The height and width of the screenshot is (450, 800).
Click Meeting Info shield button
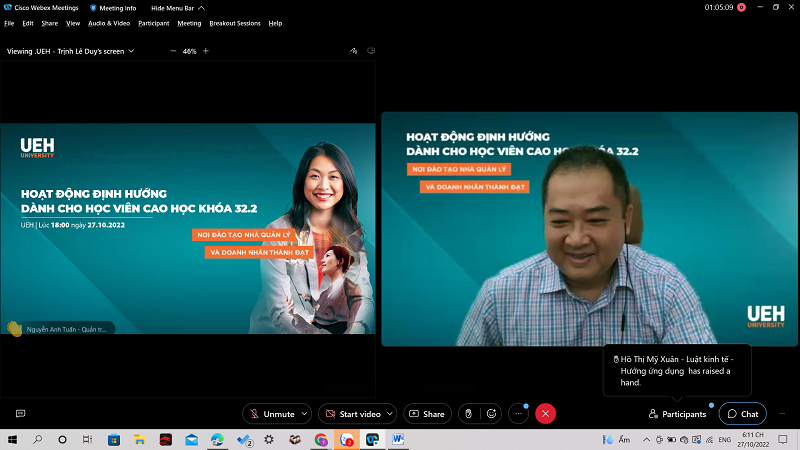click(x=113, y=8)
